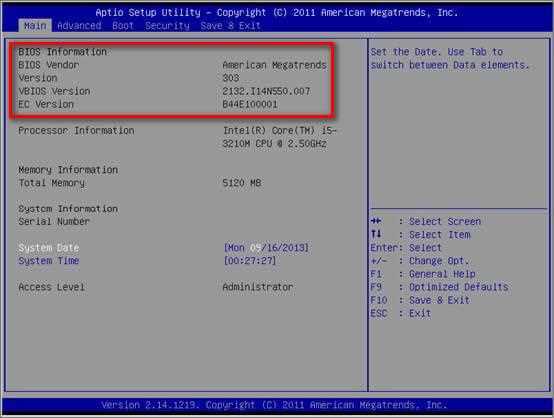Go to the Security tab
Image resolution: width=554 pixels, height=418 pixels.
pos(167,26)
